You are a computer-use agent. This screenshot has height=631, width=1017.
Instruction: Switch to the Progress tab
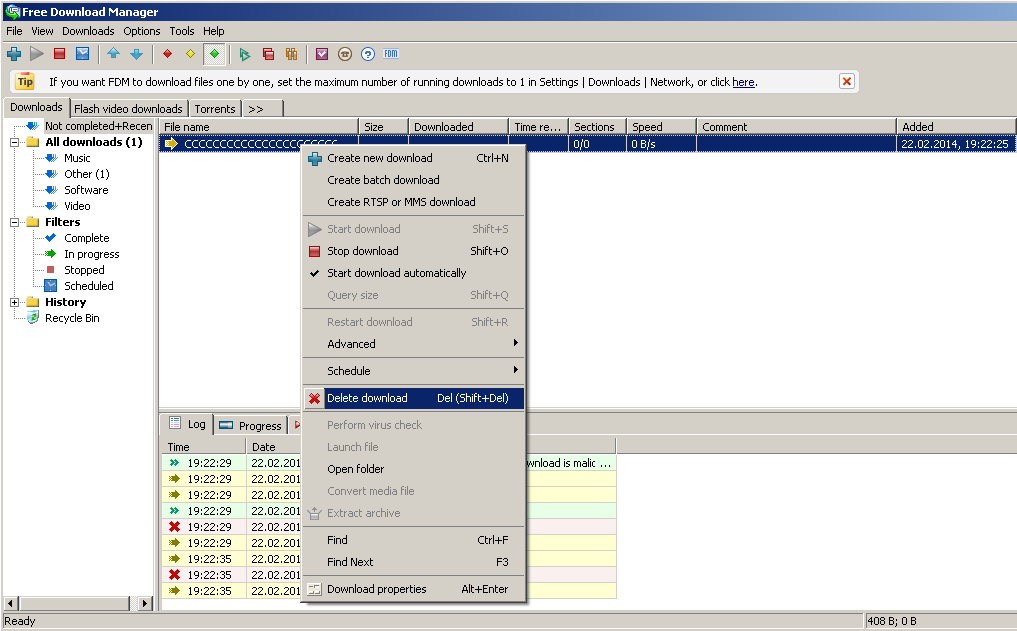(251, 425)
